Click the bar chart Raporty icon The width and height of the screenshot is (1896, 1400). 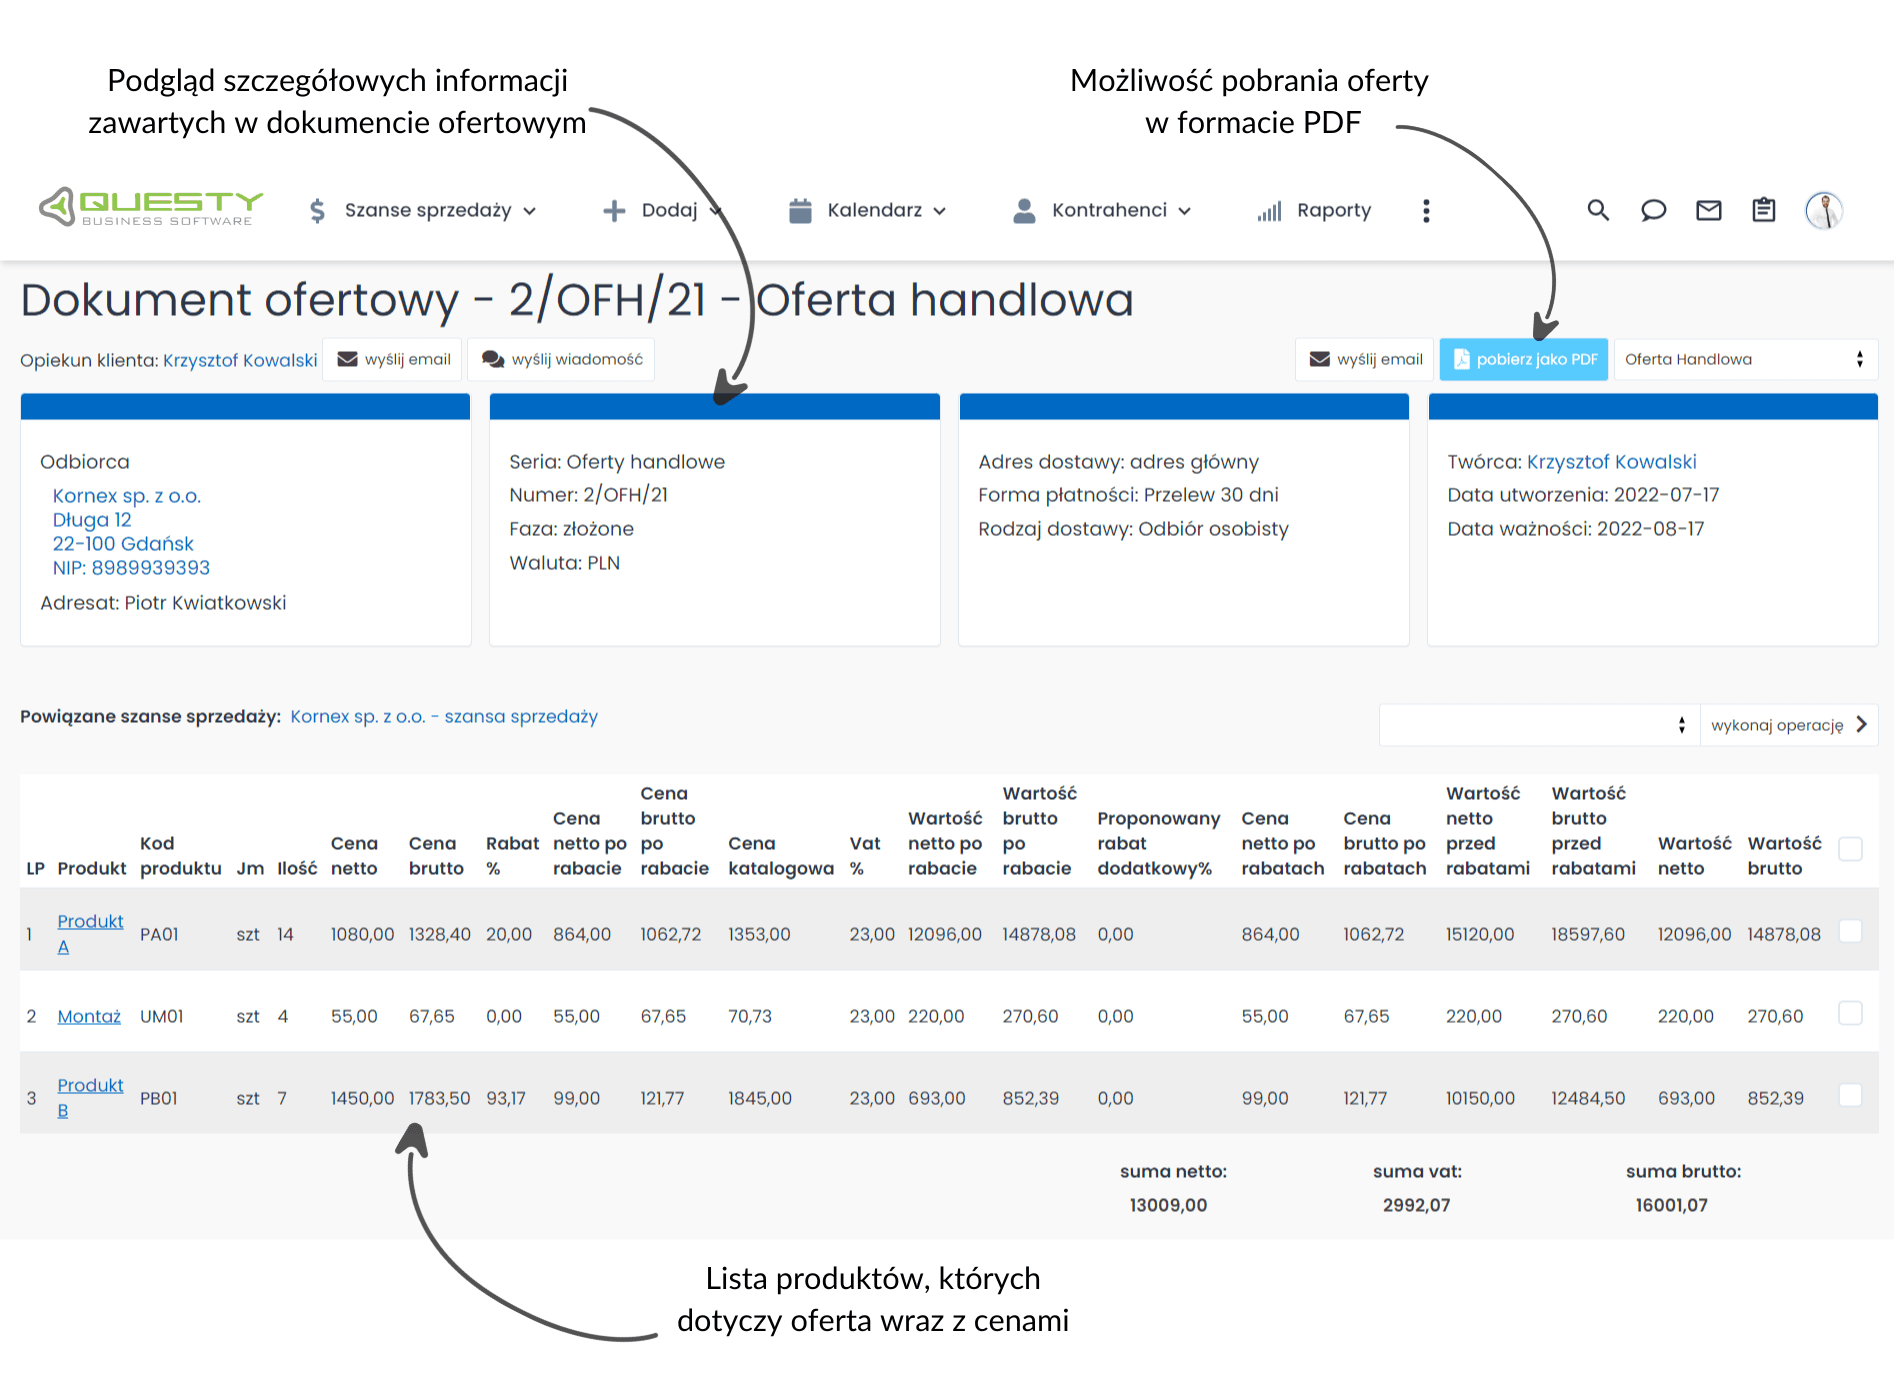[1270, 211]
